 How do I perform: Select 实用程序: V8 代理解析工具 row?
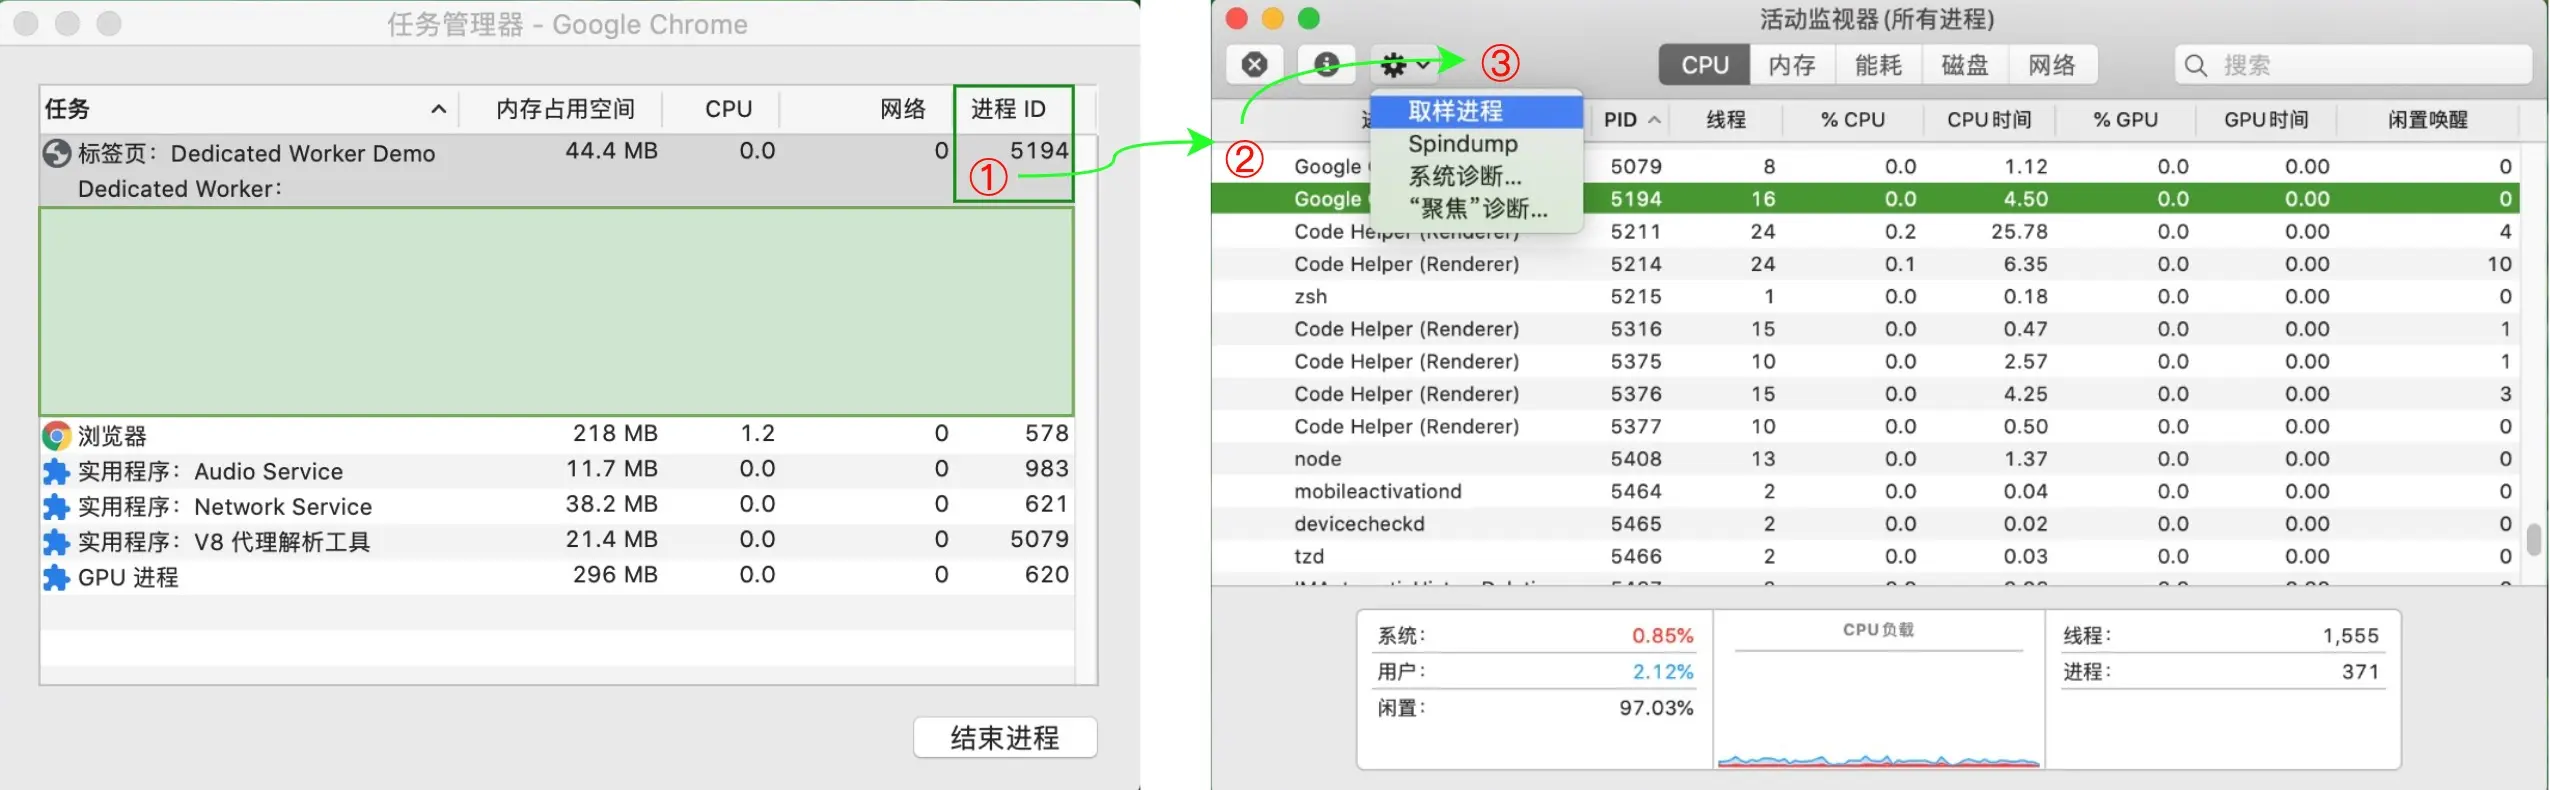[557, 541]
